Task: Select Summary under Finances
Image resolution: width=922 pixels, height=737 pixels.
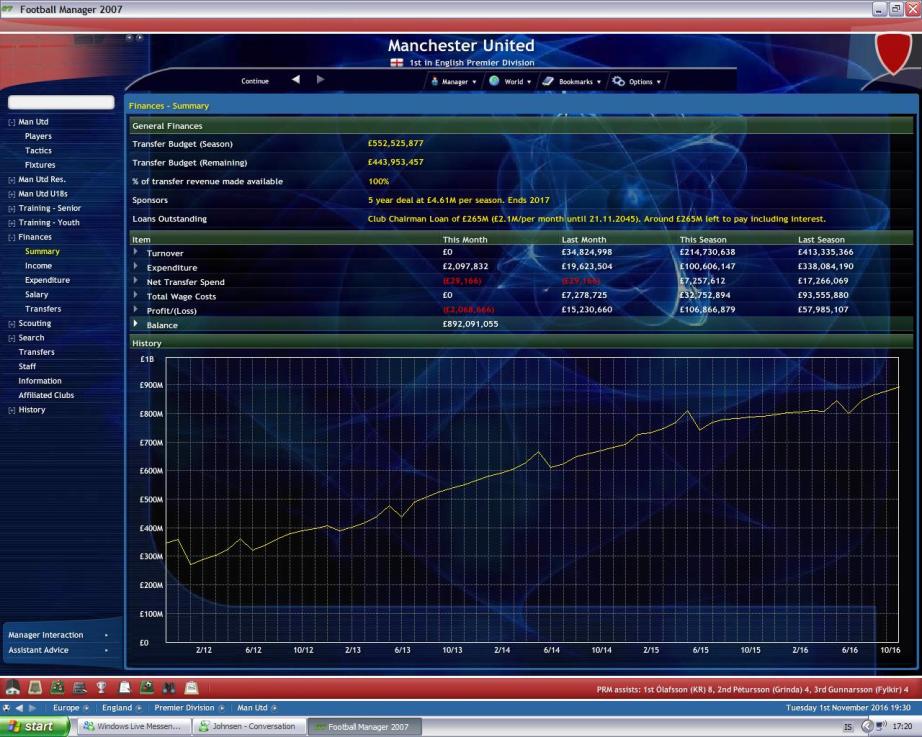Action: (42, 251)
